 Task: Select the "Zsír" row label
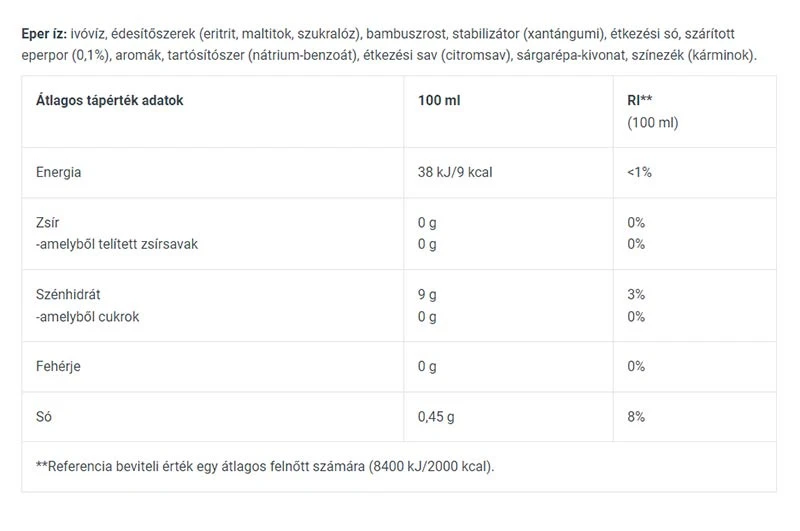point(47,222)
